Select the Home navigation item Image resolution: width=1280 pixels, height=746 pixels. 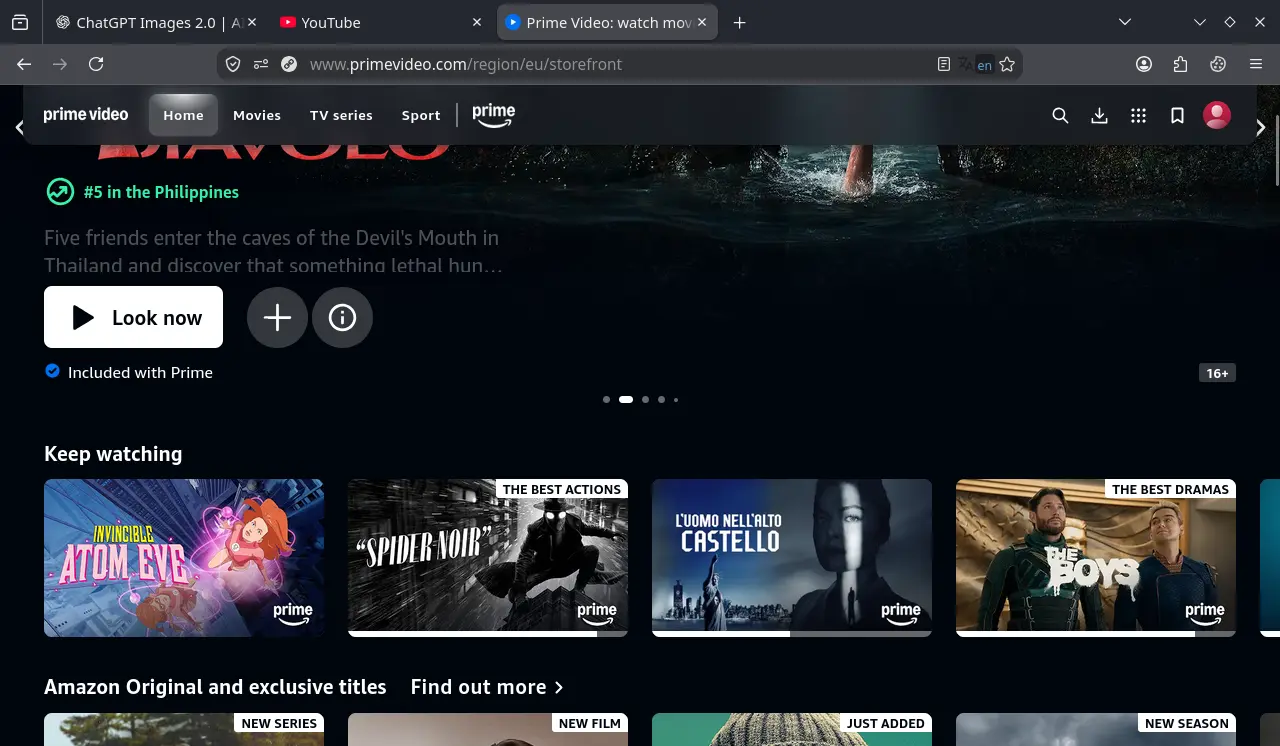coord(183,115)
